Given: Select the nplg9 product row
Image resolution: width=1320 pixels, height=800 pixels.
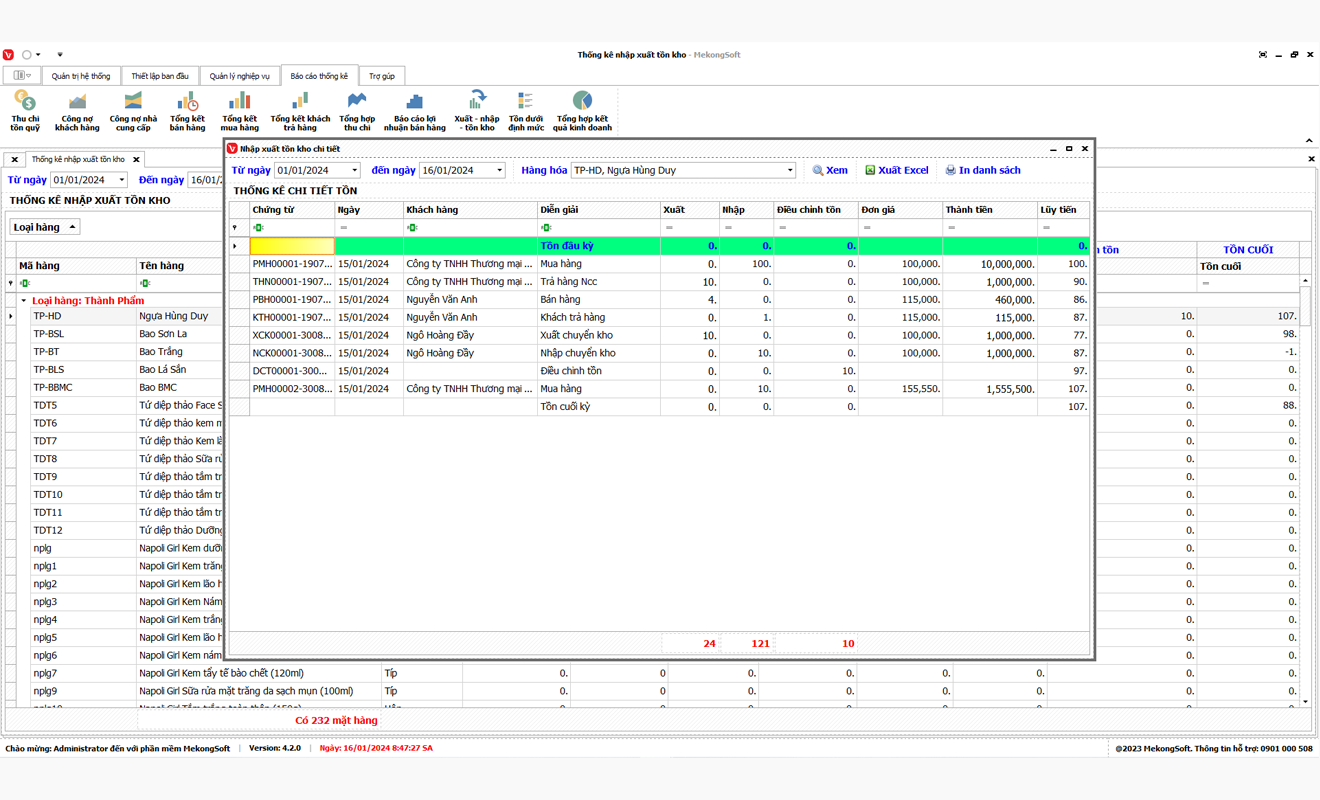Looking at the screenshot, I should (x=650, y=691).
